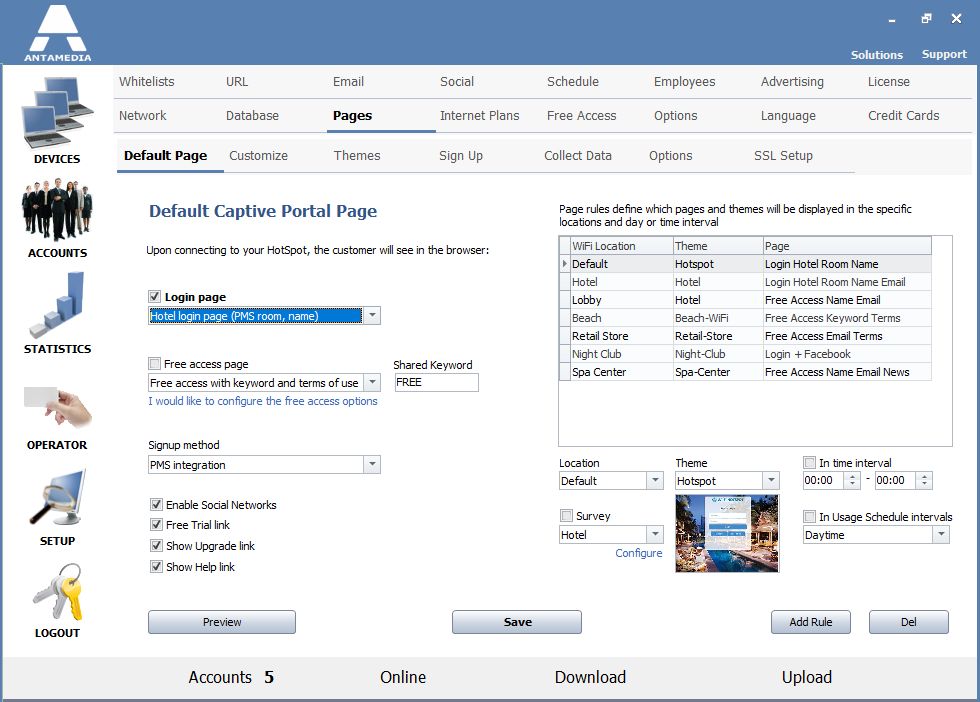The height and width of the screenshot is (702, 980).
Task: Toggle Show Upgrade link checkbox
Action: [x=156, y=545]
